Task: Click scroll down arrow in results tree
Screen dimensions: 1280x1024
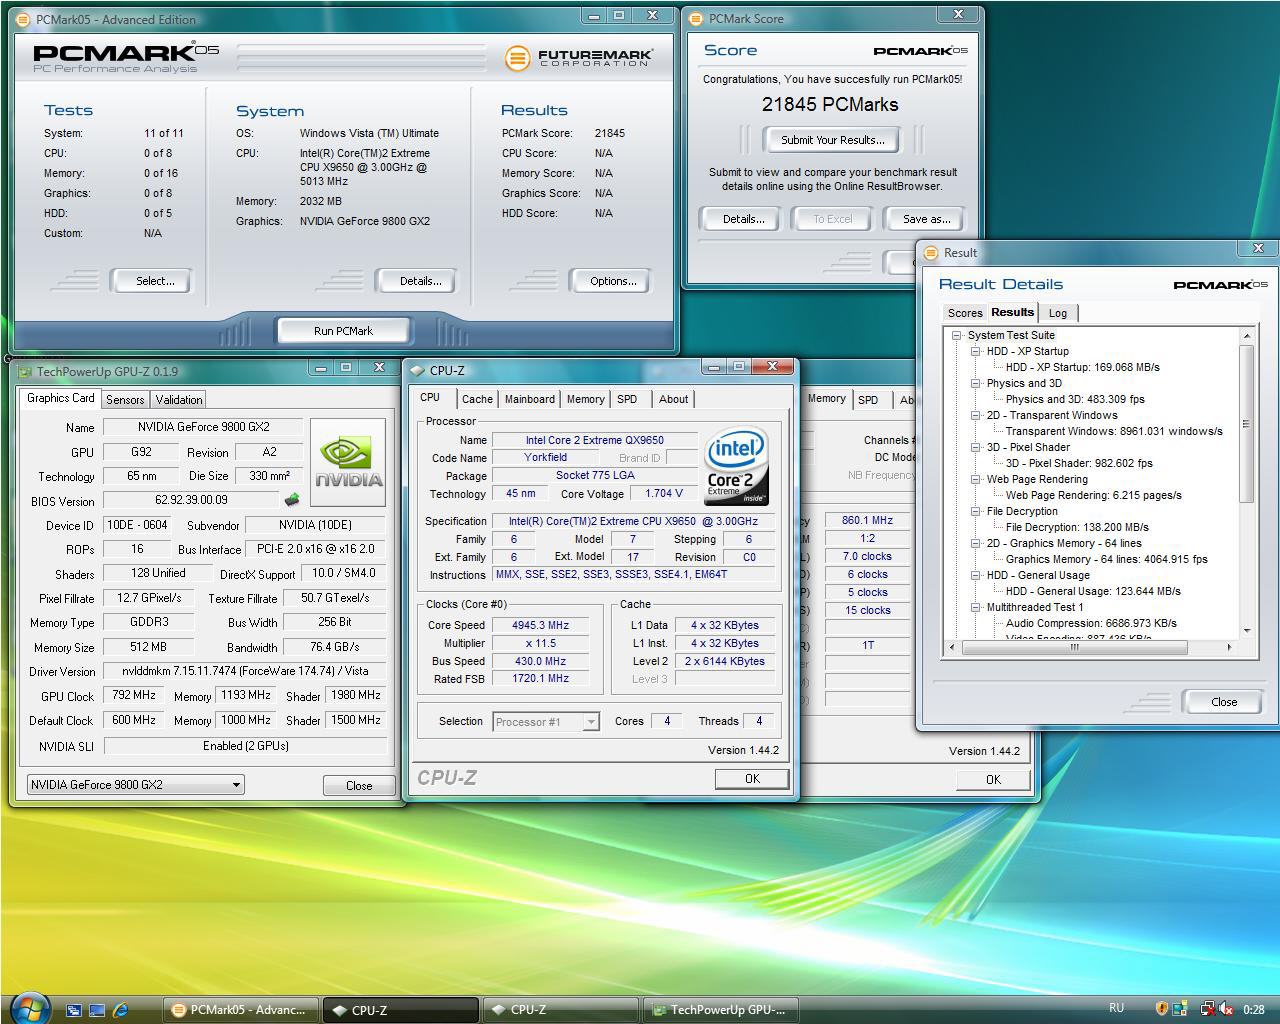Action: [x=1246, y=631]
